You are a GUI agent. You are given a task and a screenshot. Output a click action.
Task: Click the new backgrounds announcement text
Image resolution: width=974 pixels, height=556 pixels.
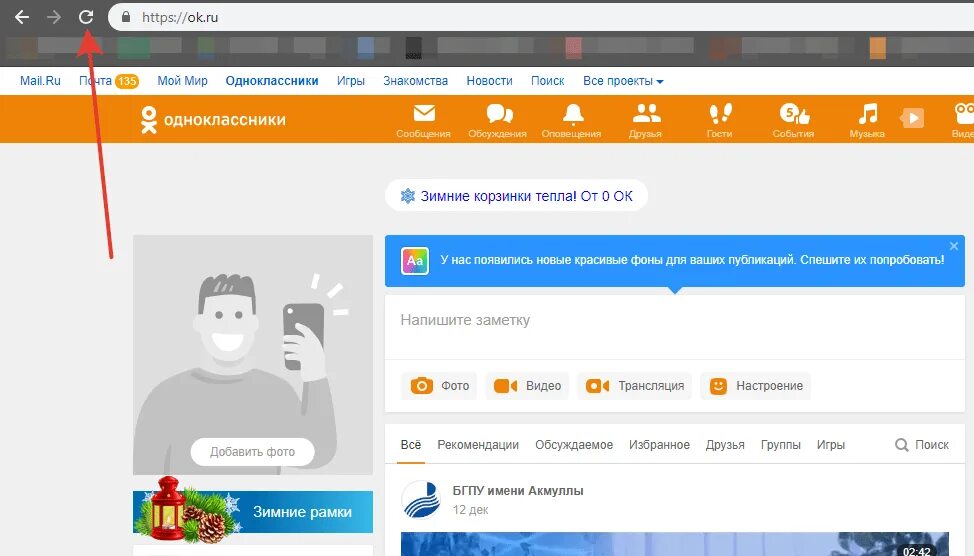click(692, 260)
